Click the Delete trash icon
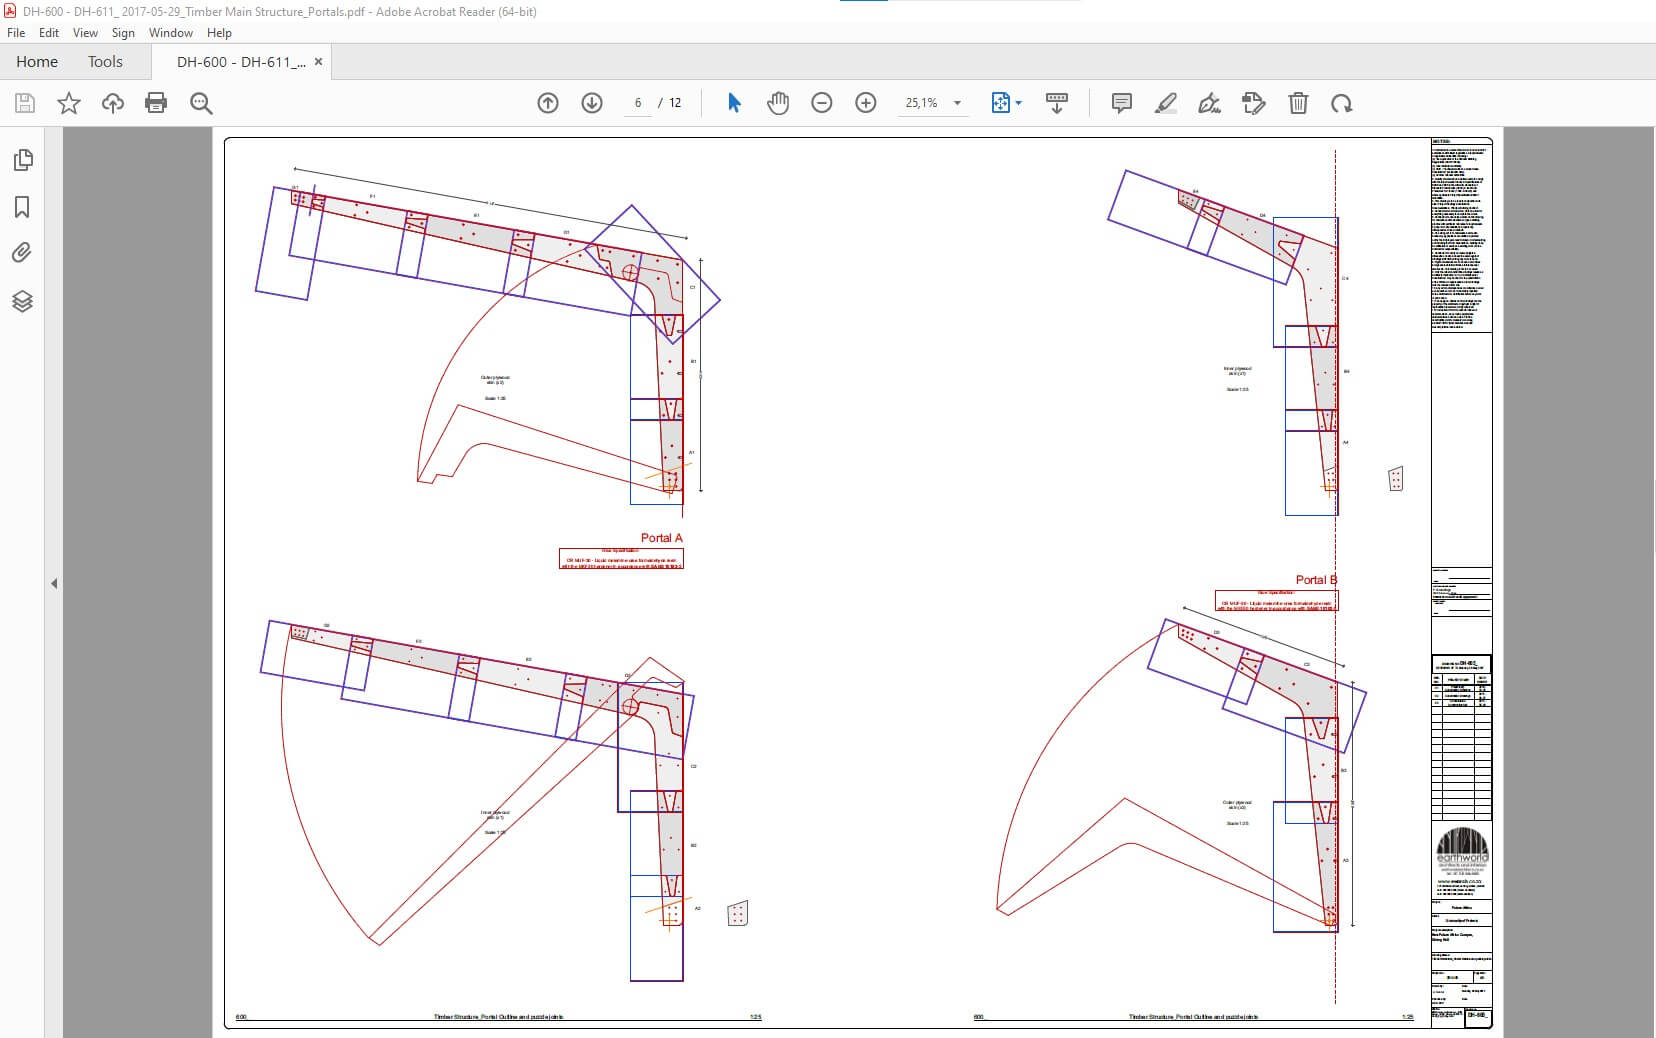Image resolution: width=1656 pixels, height=1038 pixels. click(x=1298, y=103)
